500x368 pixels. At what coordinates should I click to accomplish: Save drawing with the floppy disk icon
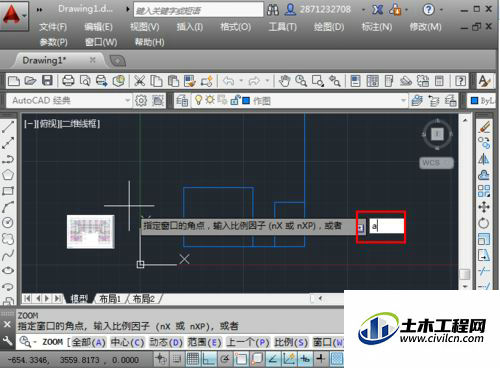(47, 81)
